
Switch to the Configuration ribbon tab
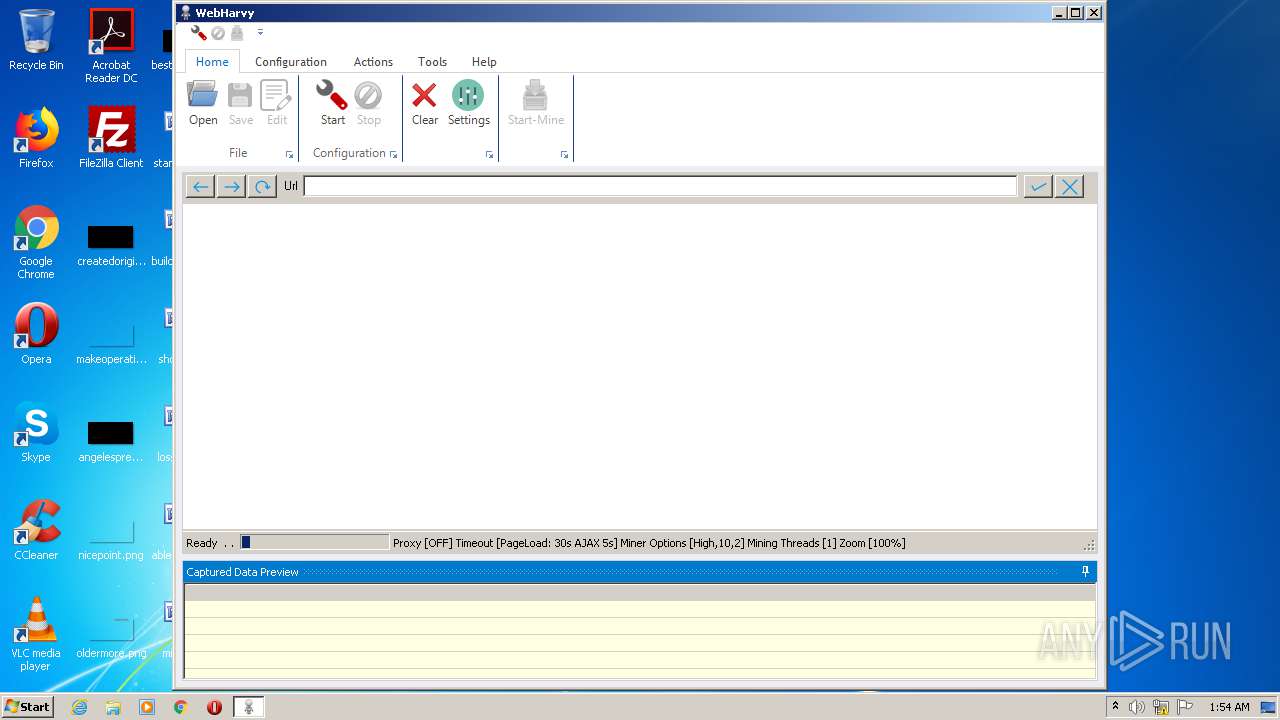tap(291, 61)
